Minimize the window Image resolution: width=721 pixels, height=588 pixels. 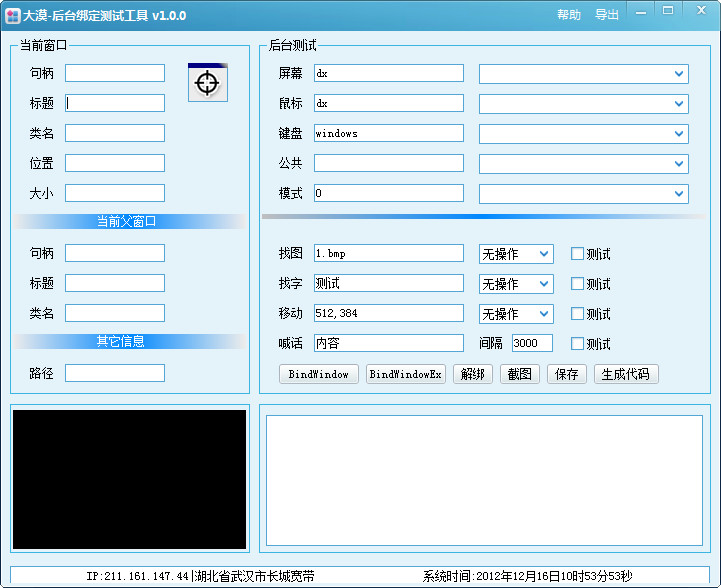641,12
